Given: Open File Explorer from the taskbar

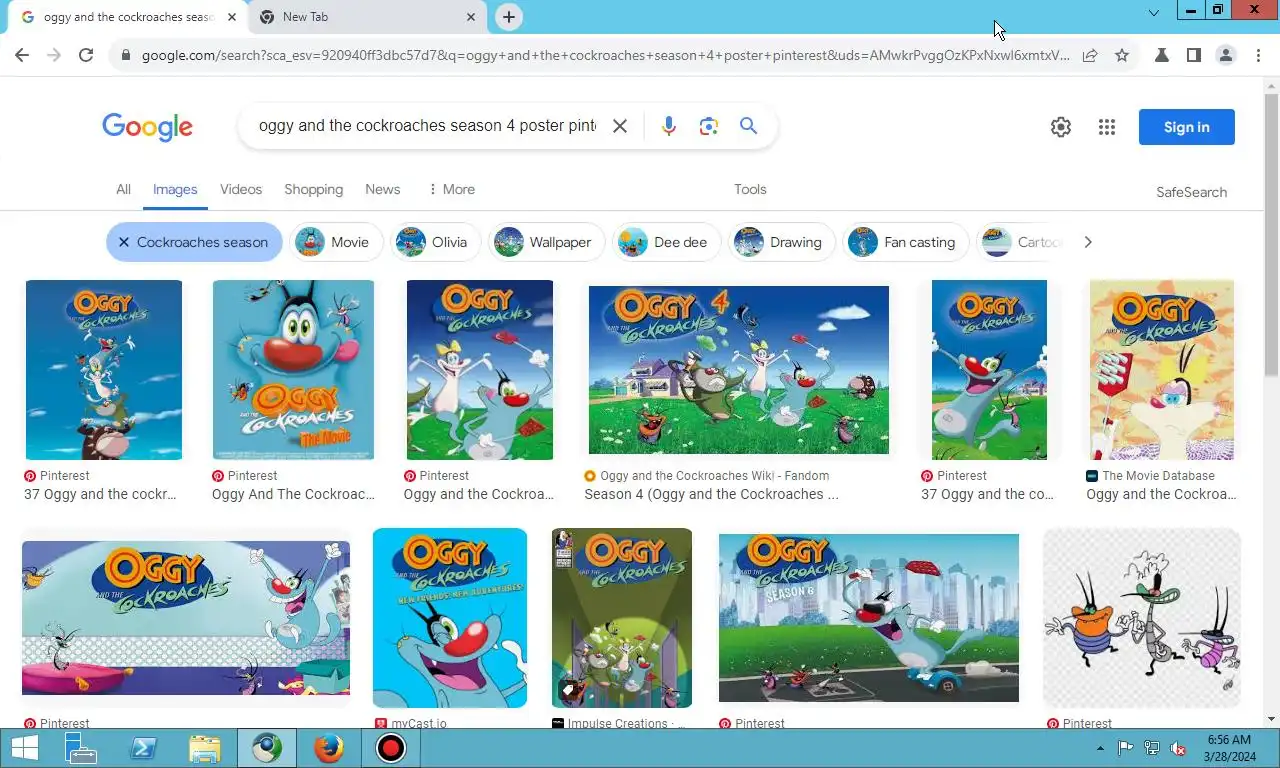Looking at the screenshot, I should [205, 748].
